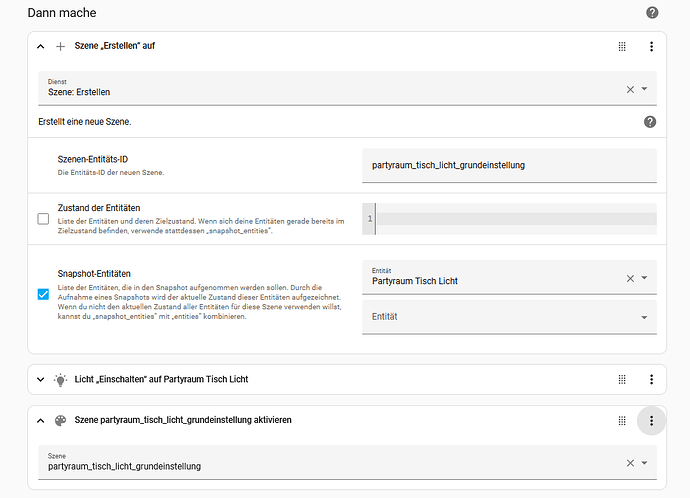The image size is (690, 498).
Task: Open the empty Entität dropdown
Action: (x=644, y=317)
